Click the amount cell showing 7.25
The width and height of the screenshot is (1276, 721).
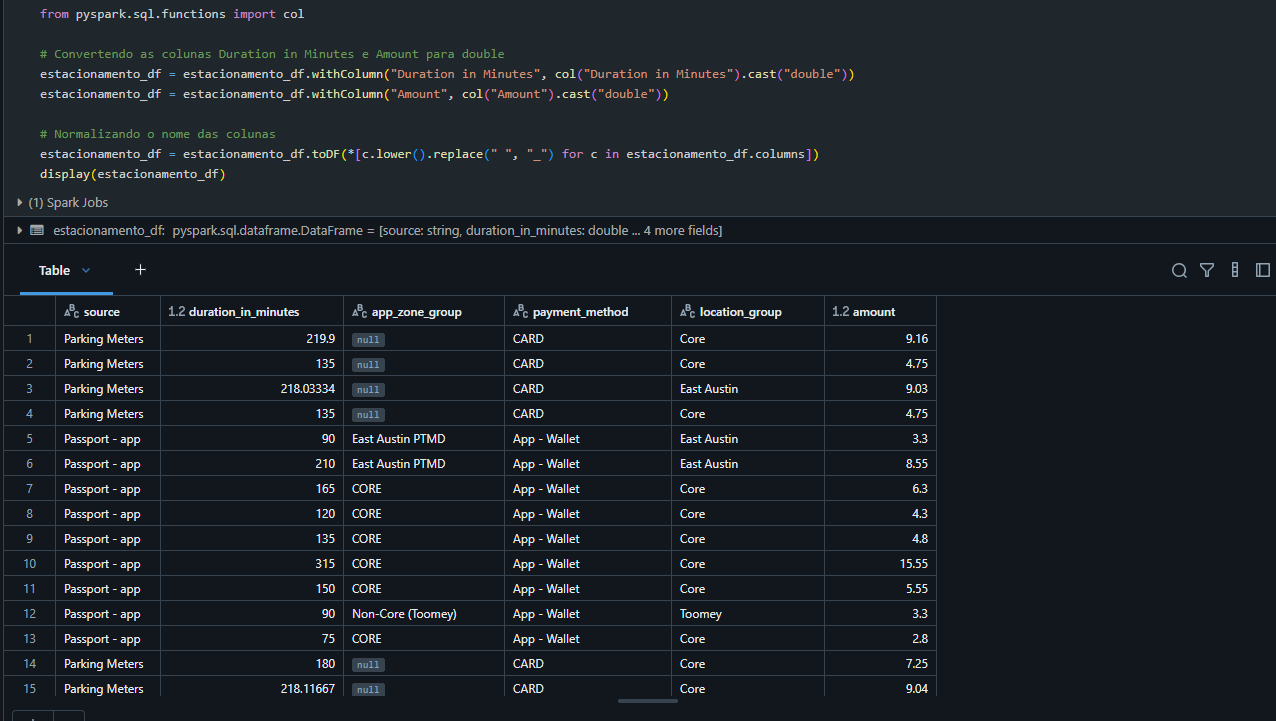(x=880, y=664)
